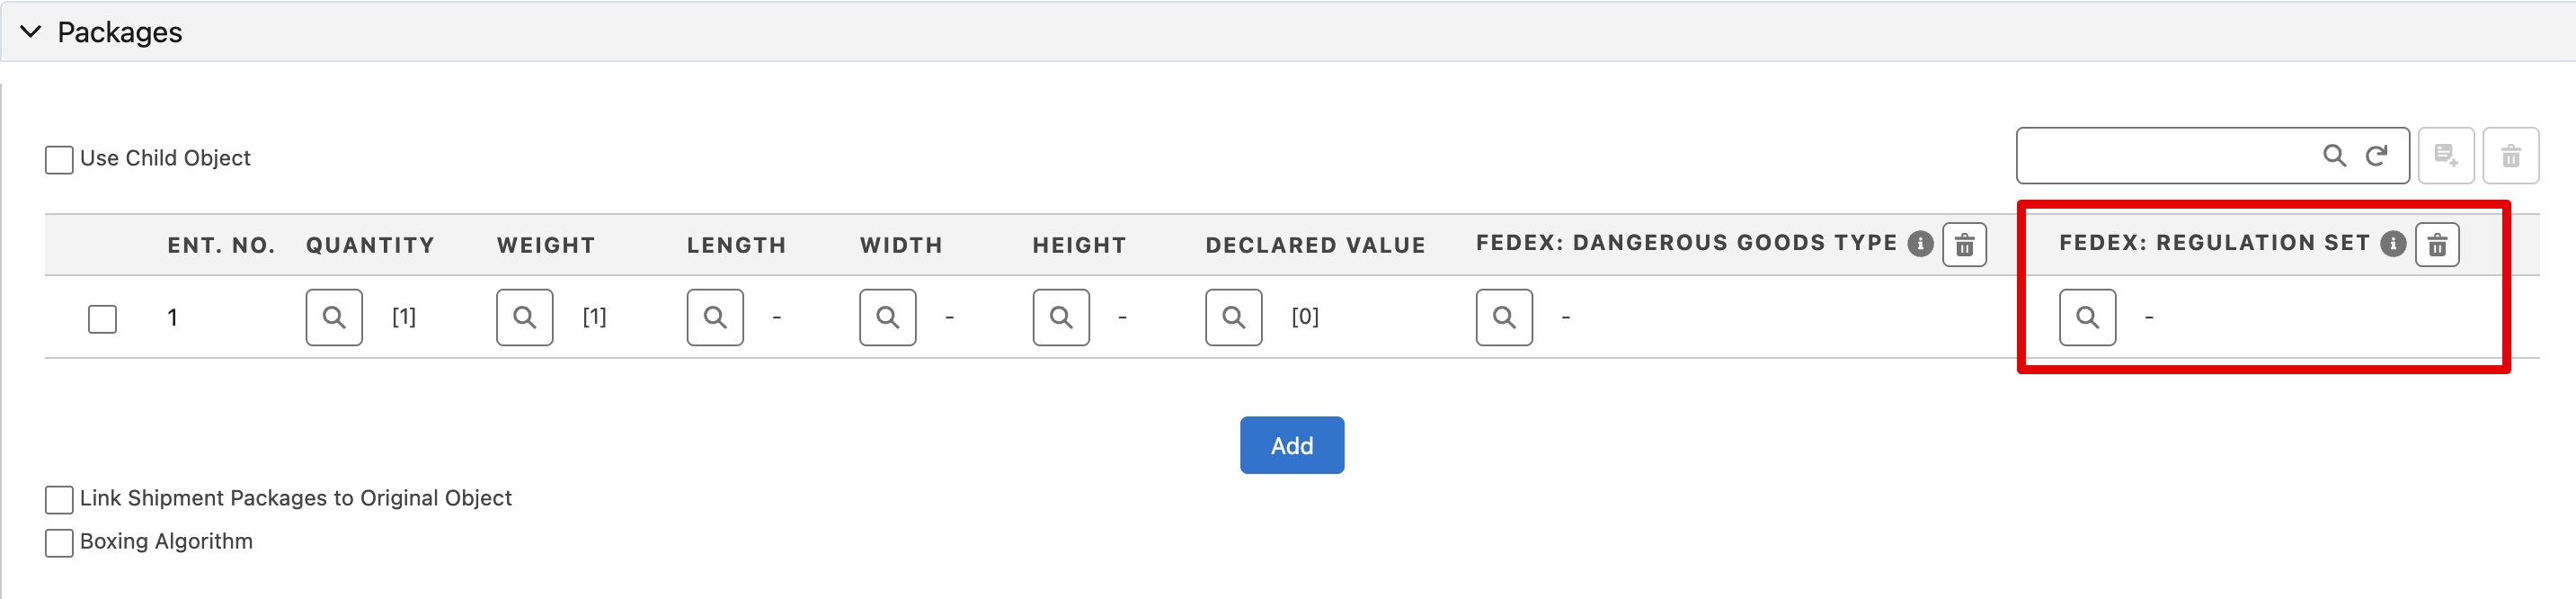Tick Link Shipment Packages to Original Object
This screenshot has height=599, width=2576.
pyautogui.click(x=59, y=499)
